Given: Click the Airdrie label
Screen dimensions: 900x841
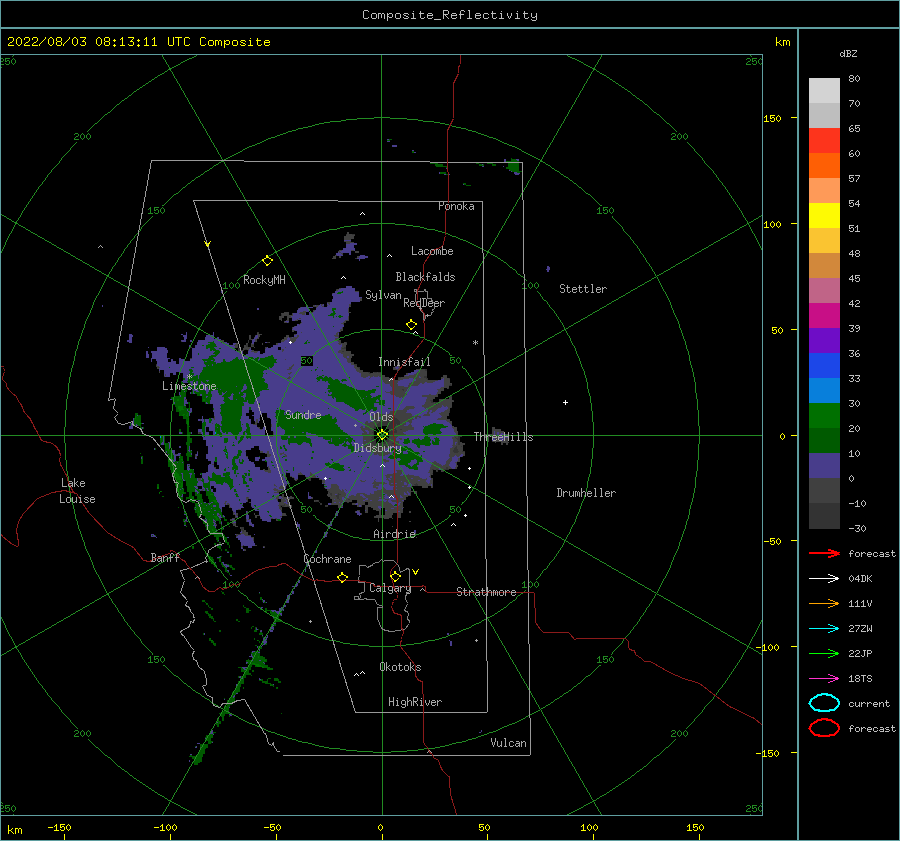Looking at the screenshot, I should [394, 534].
